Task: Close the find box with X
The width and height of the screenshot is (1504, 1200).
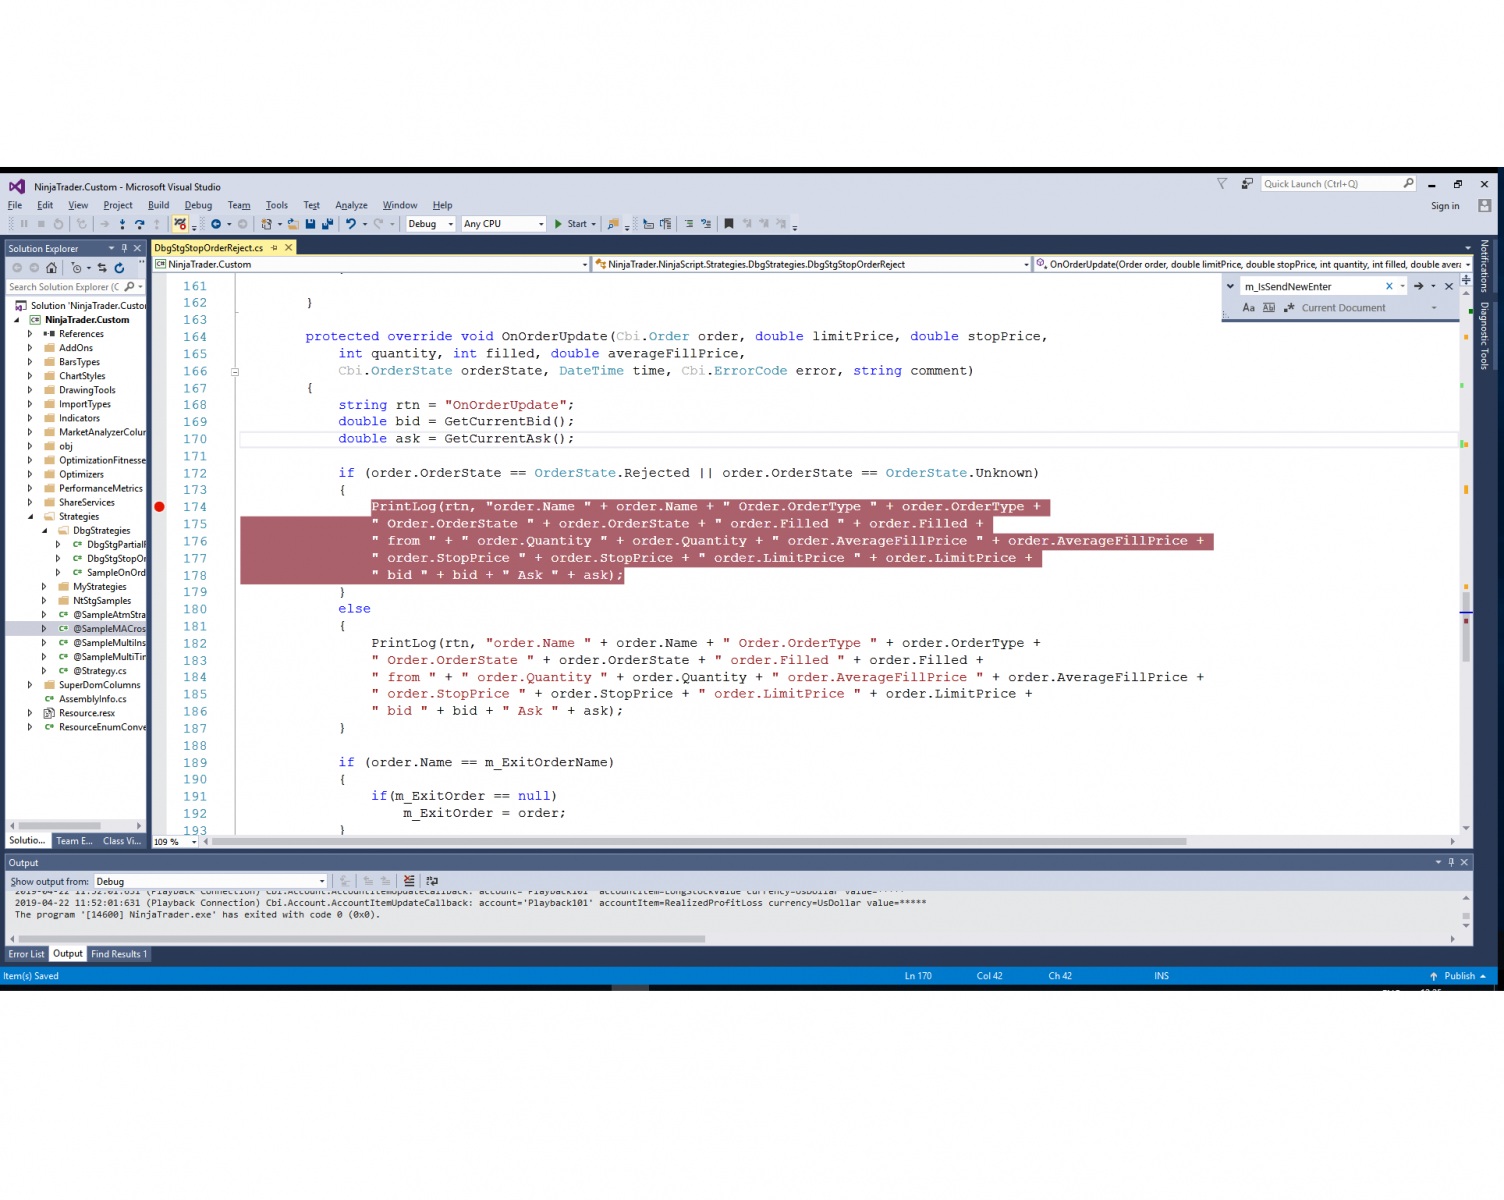Action: click(1449, 286)
